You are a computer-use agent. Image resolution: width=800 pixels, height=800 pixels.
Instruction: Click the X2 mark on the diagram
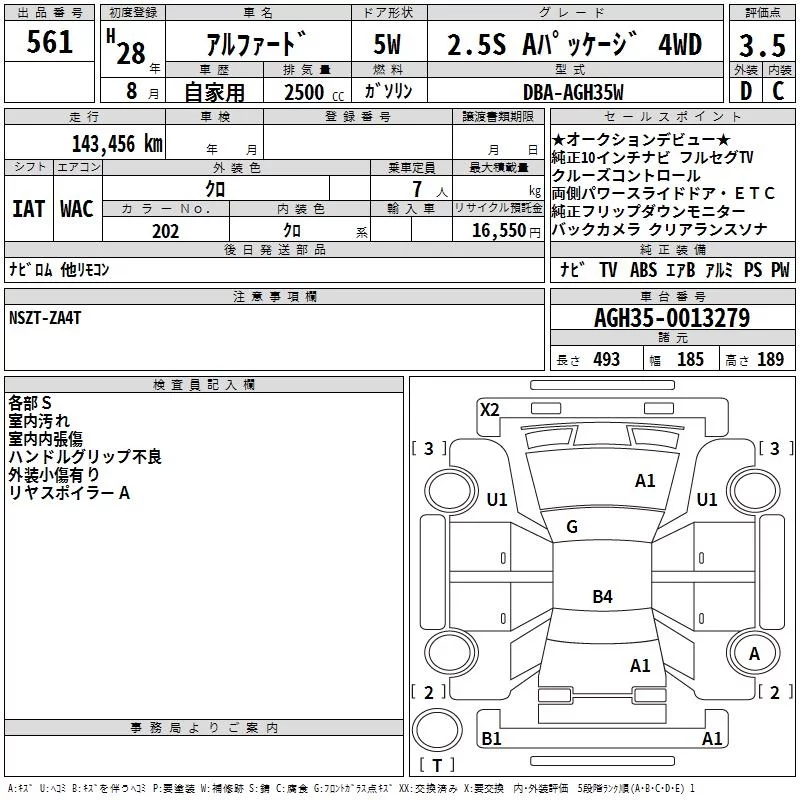pyautogui.click(x=489, y=410)
